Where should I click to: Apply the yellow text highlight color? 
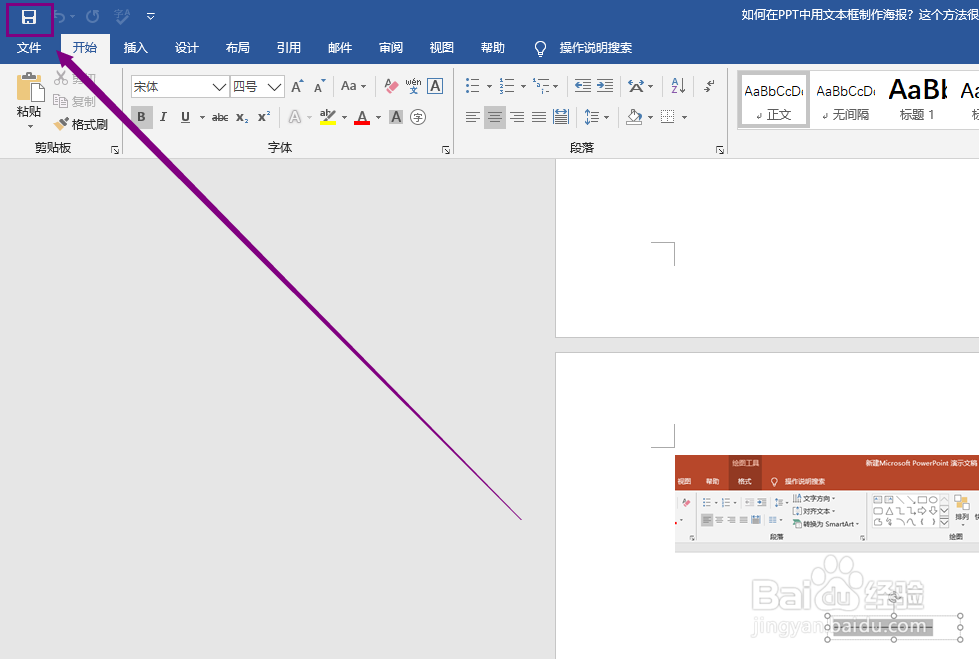click(x=328, y=117)
